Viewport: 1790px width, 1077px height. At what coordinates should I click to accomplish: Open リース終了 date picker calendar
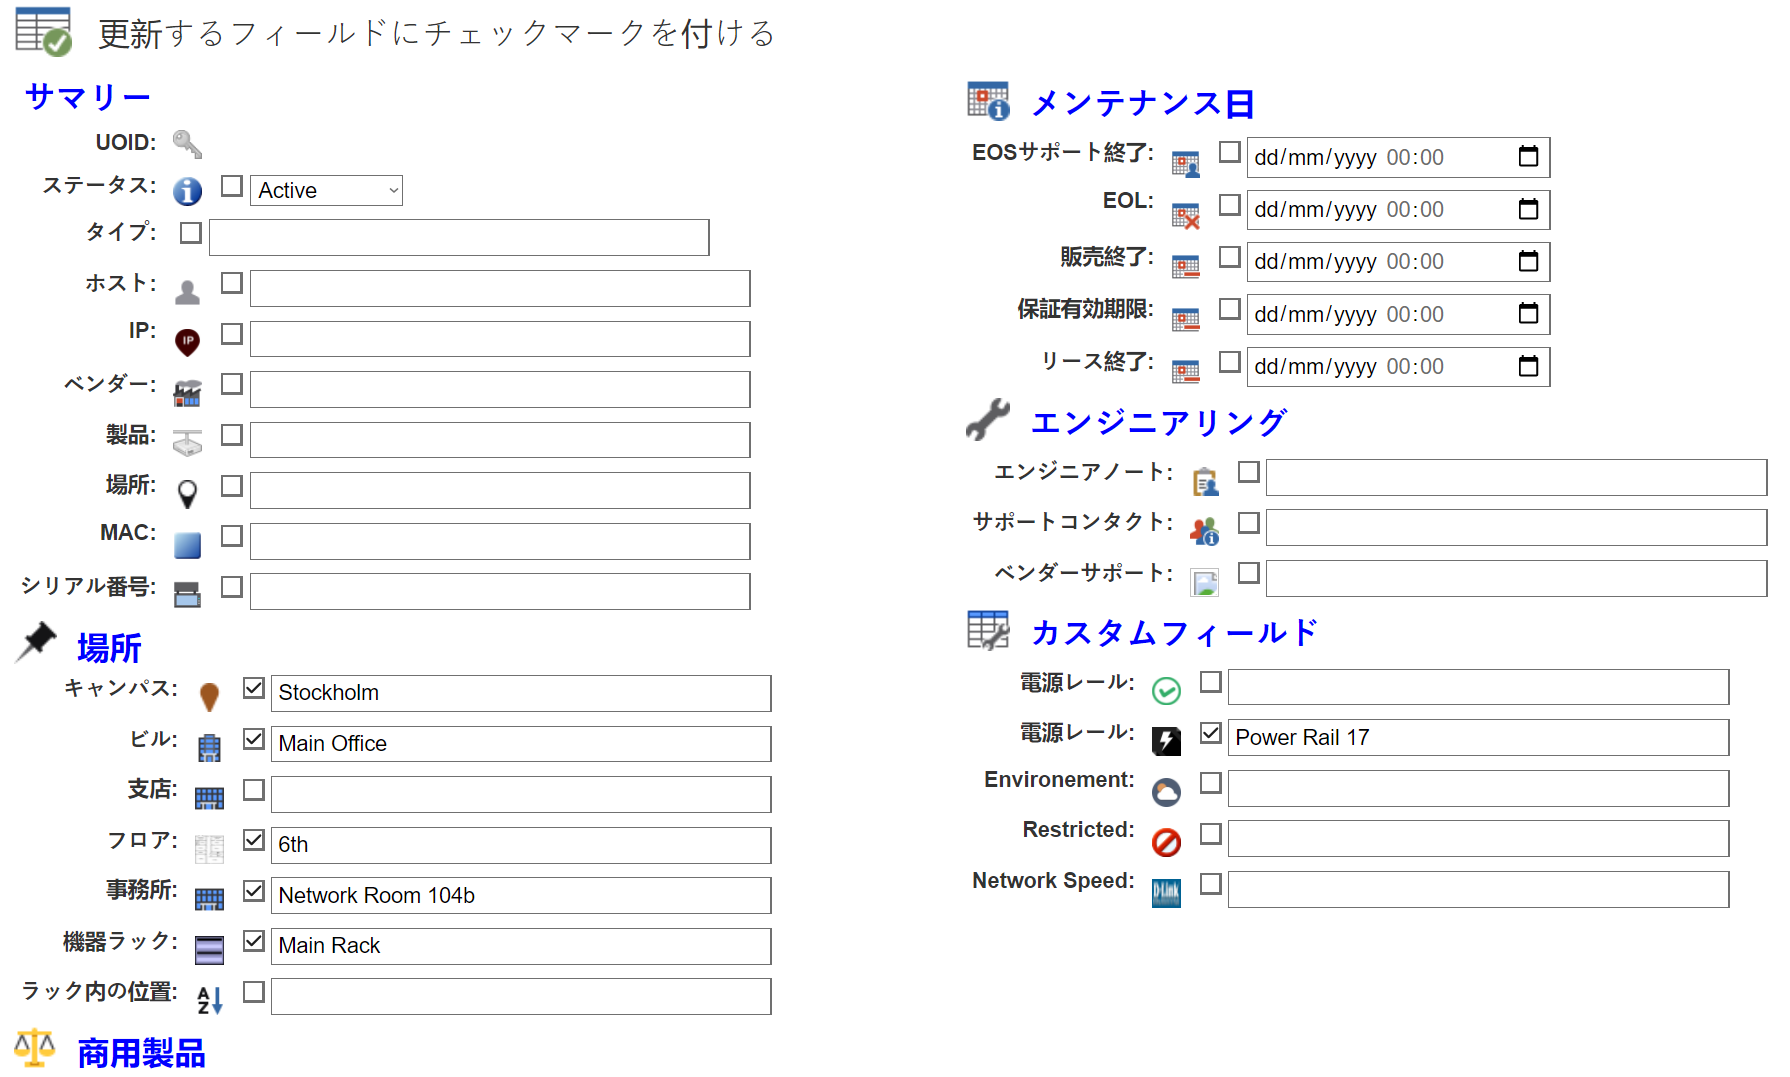[1528, 366]
